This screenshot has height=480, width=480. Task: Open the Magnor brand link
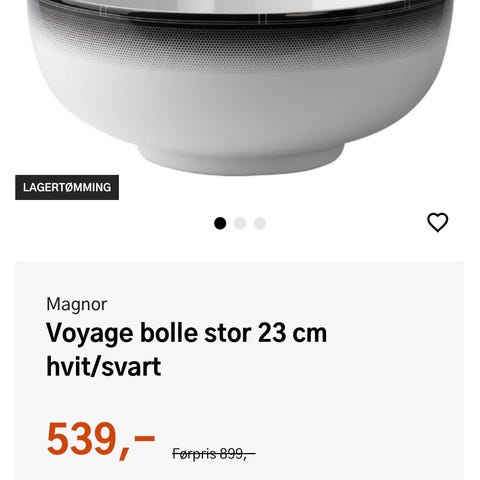77,304
